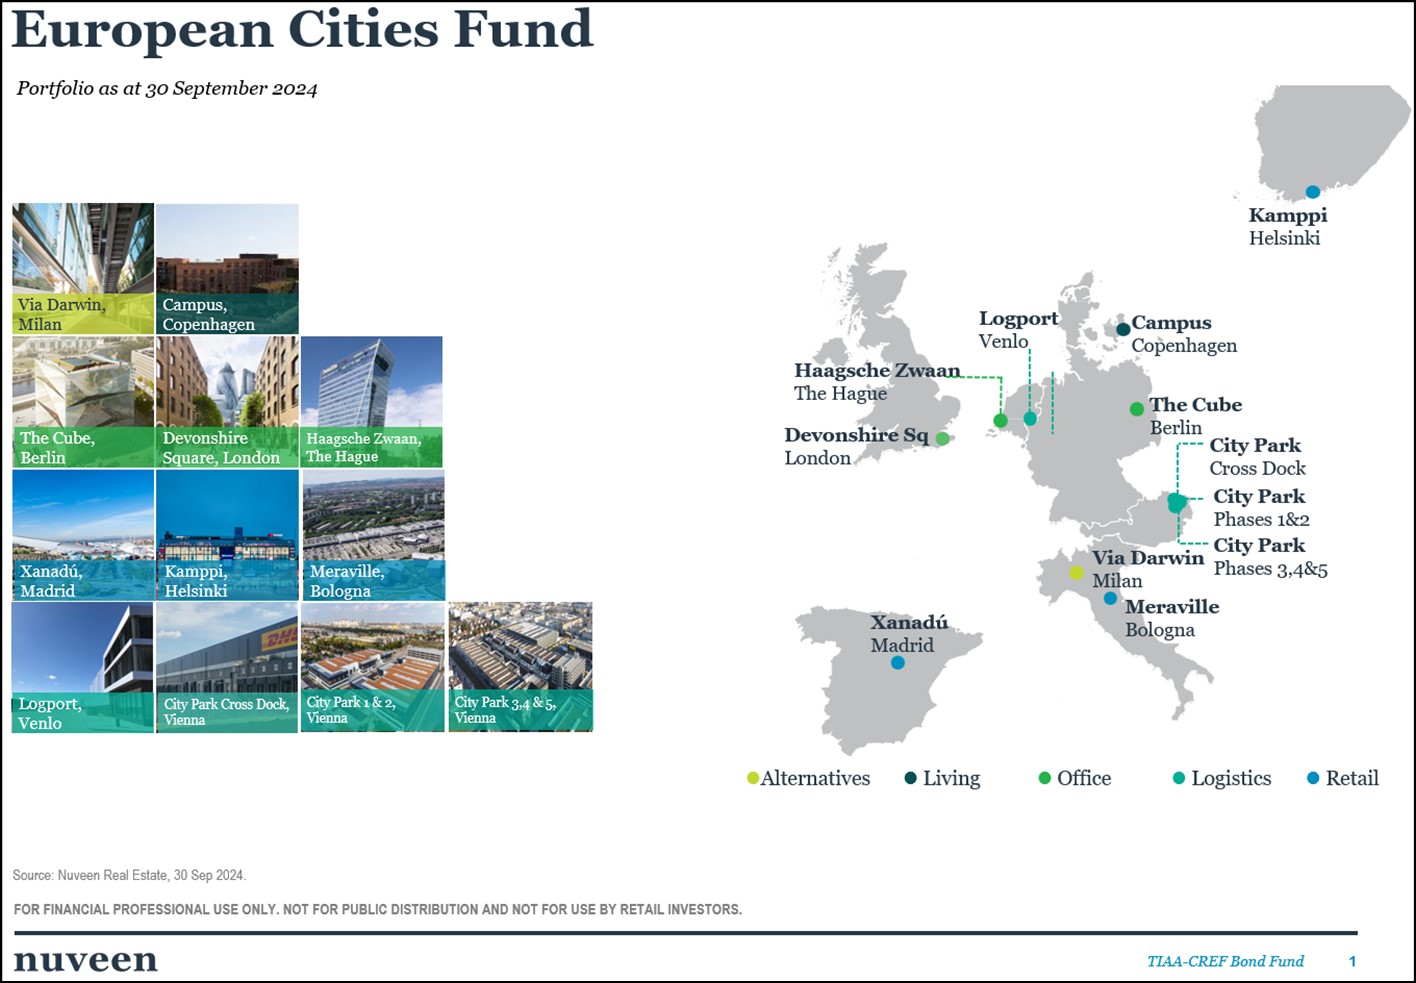Select the Via Darwin, Milan photo thumbnail

[x=83, y=269]
